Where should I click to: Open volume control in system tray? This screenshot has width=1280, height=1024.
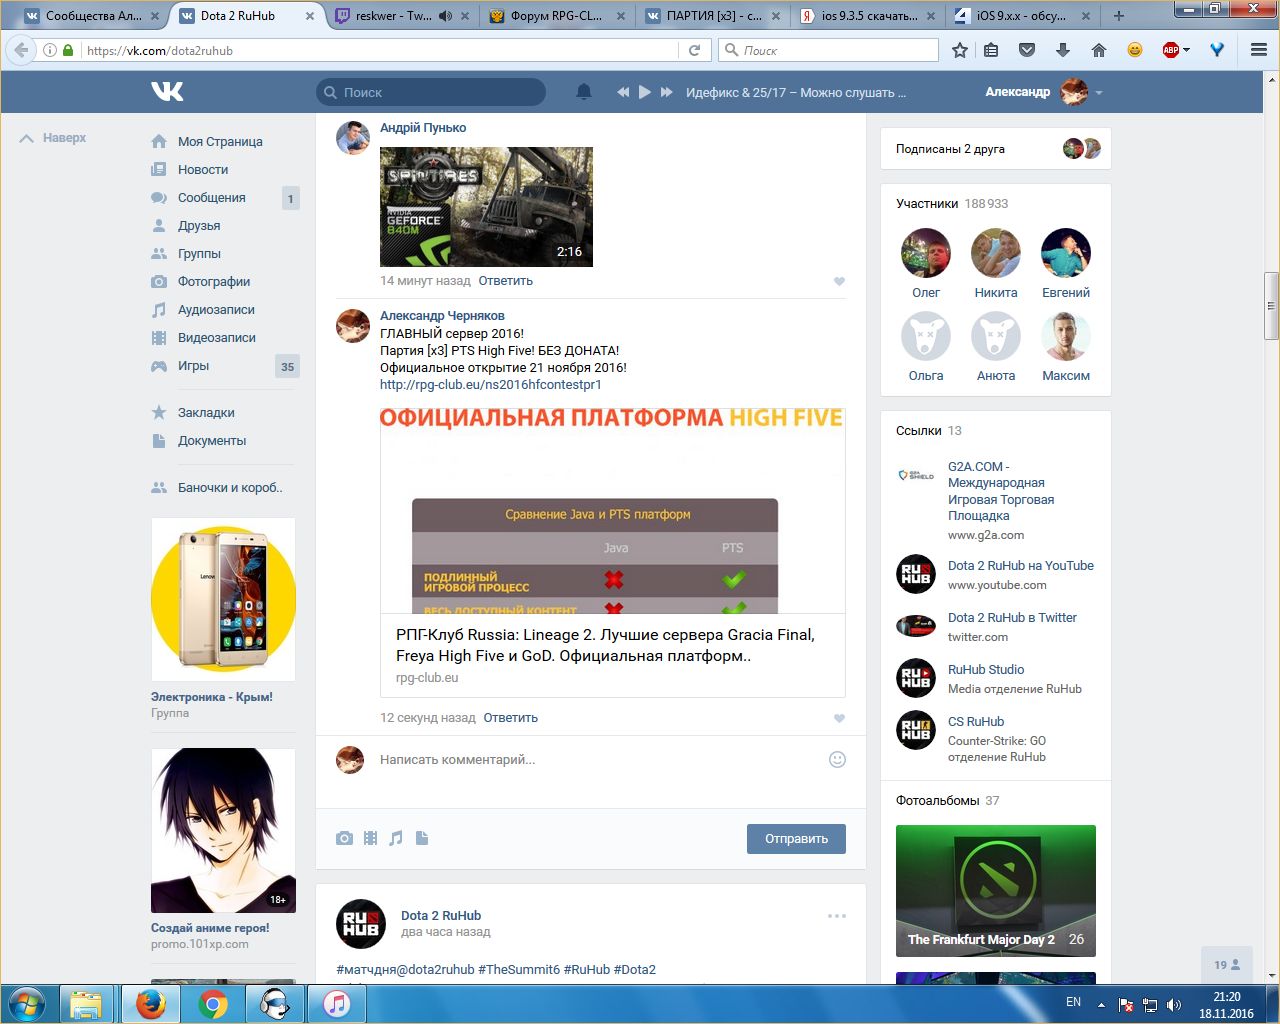(x=1174, y=1004)
